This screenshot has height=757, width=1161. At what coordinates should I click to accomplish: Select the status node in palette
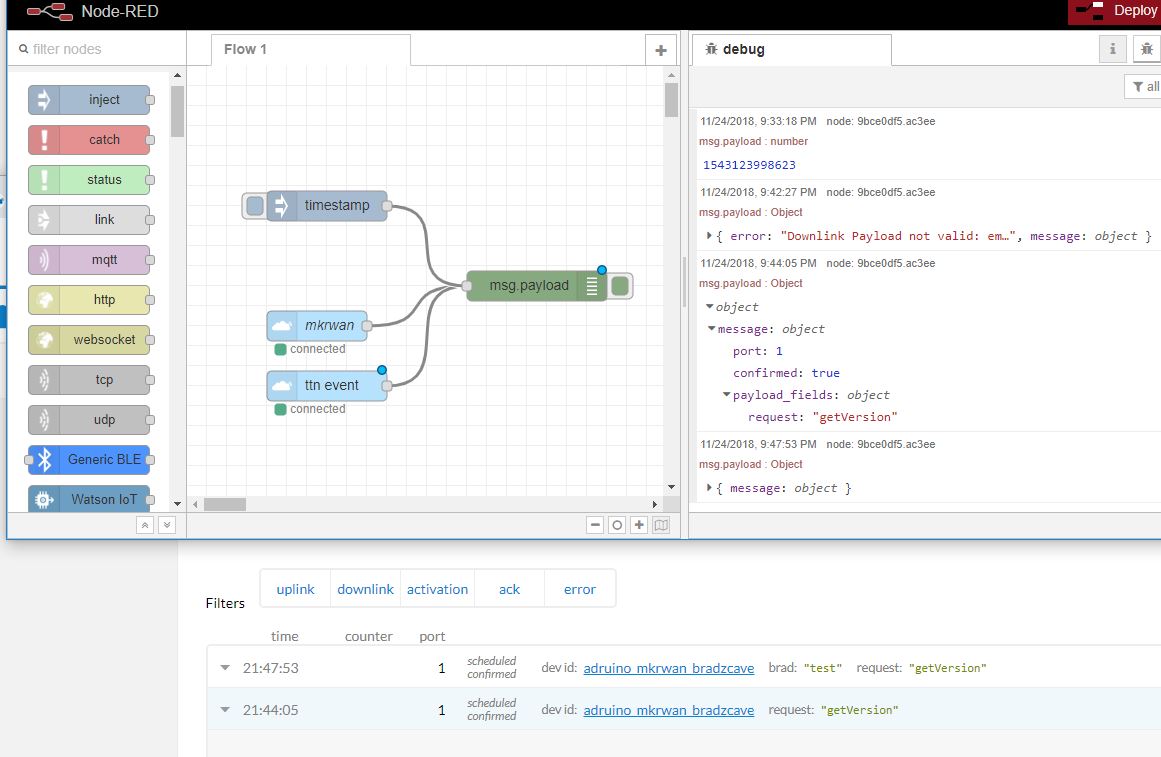point(89,180)
